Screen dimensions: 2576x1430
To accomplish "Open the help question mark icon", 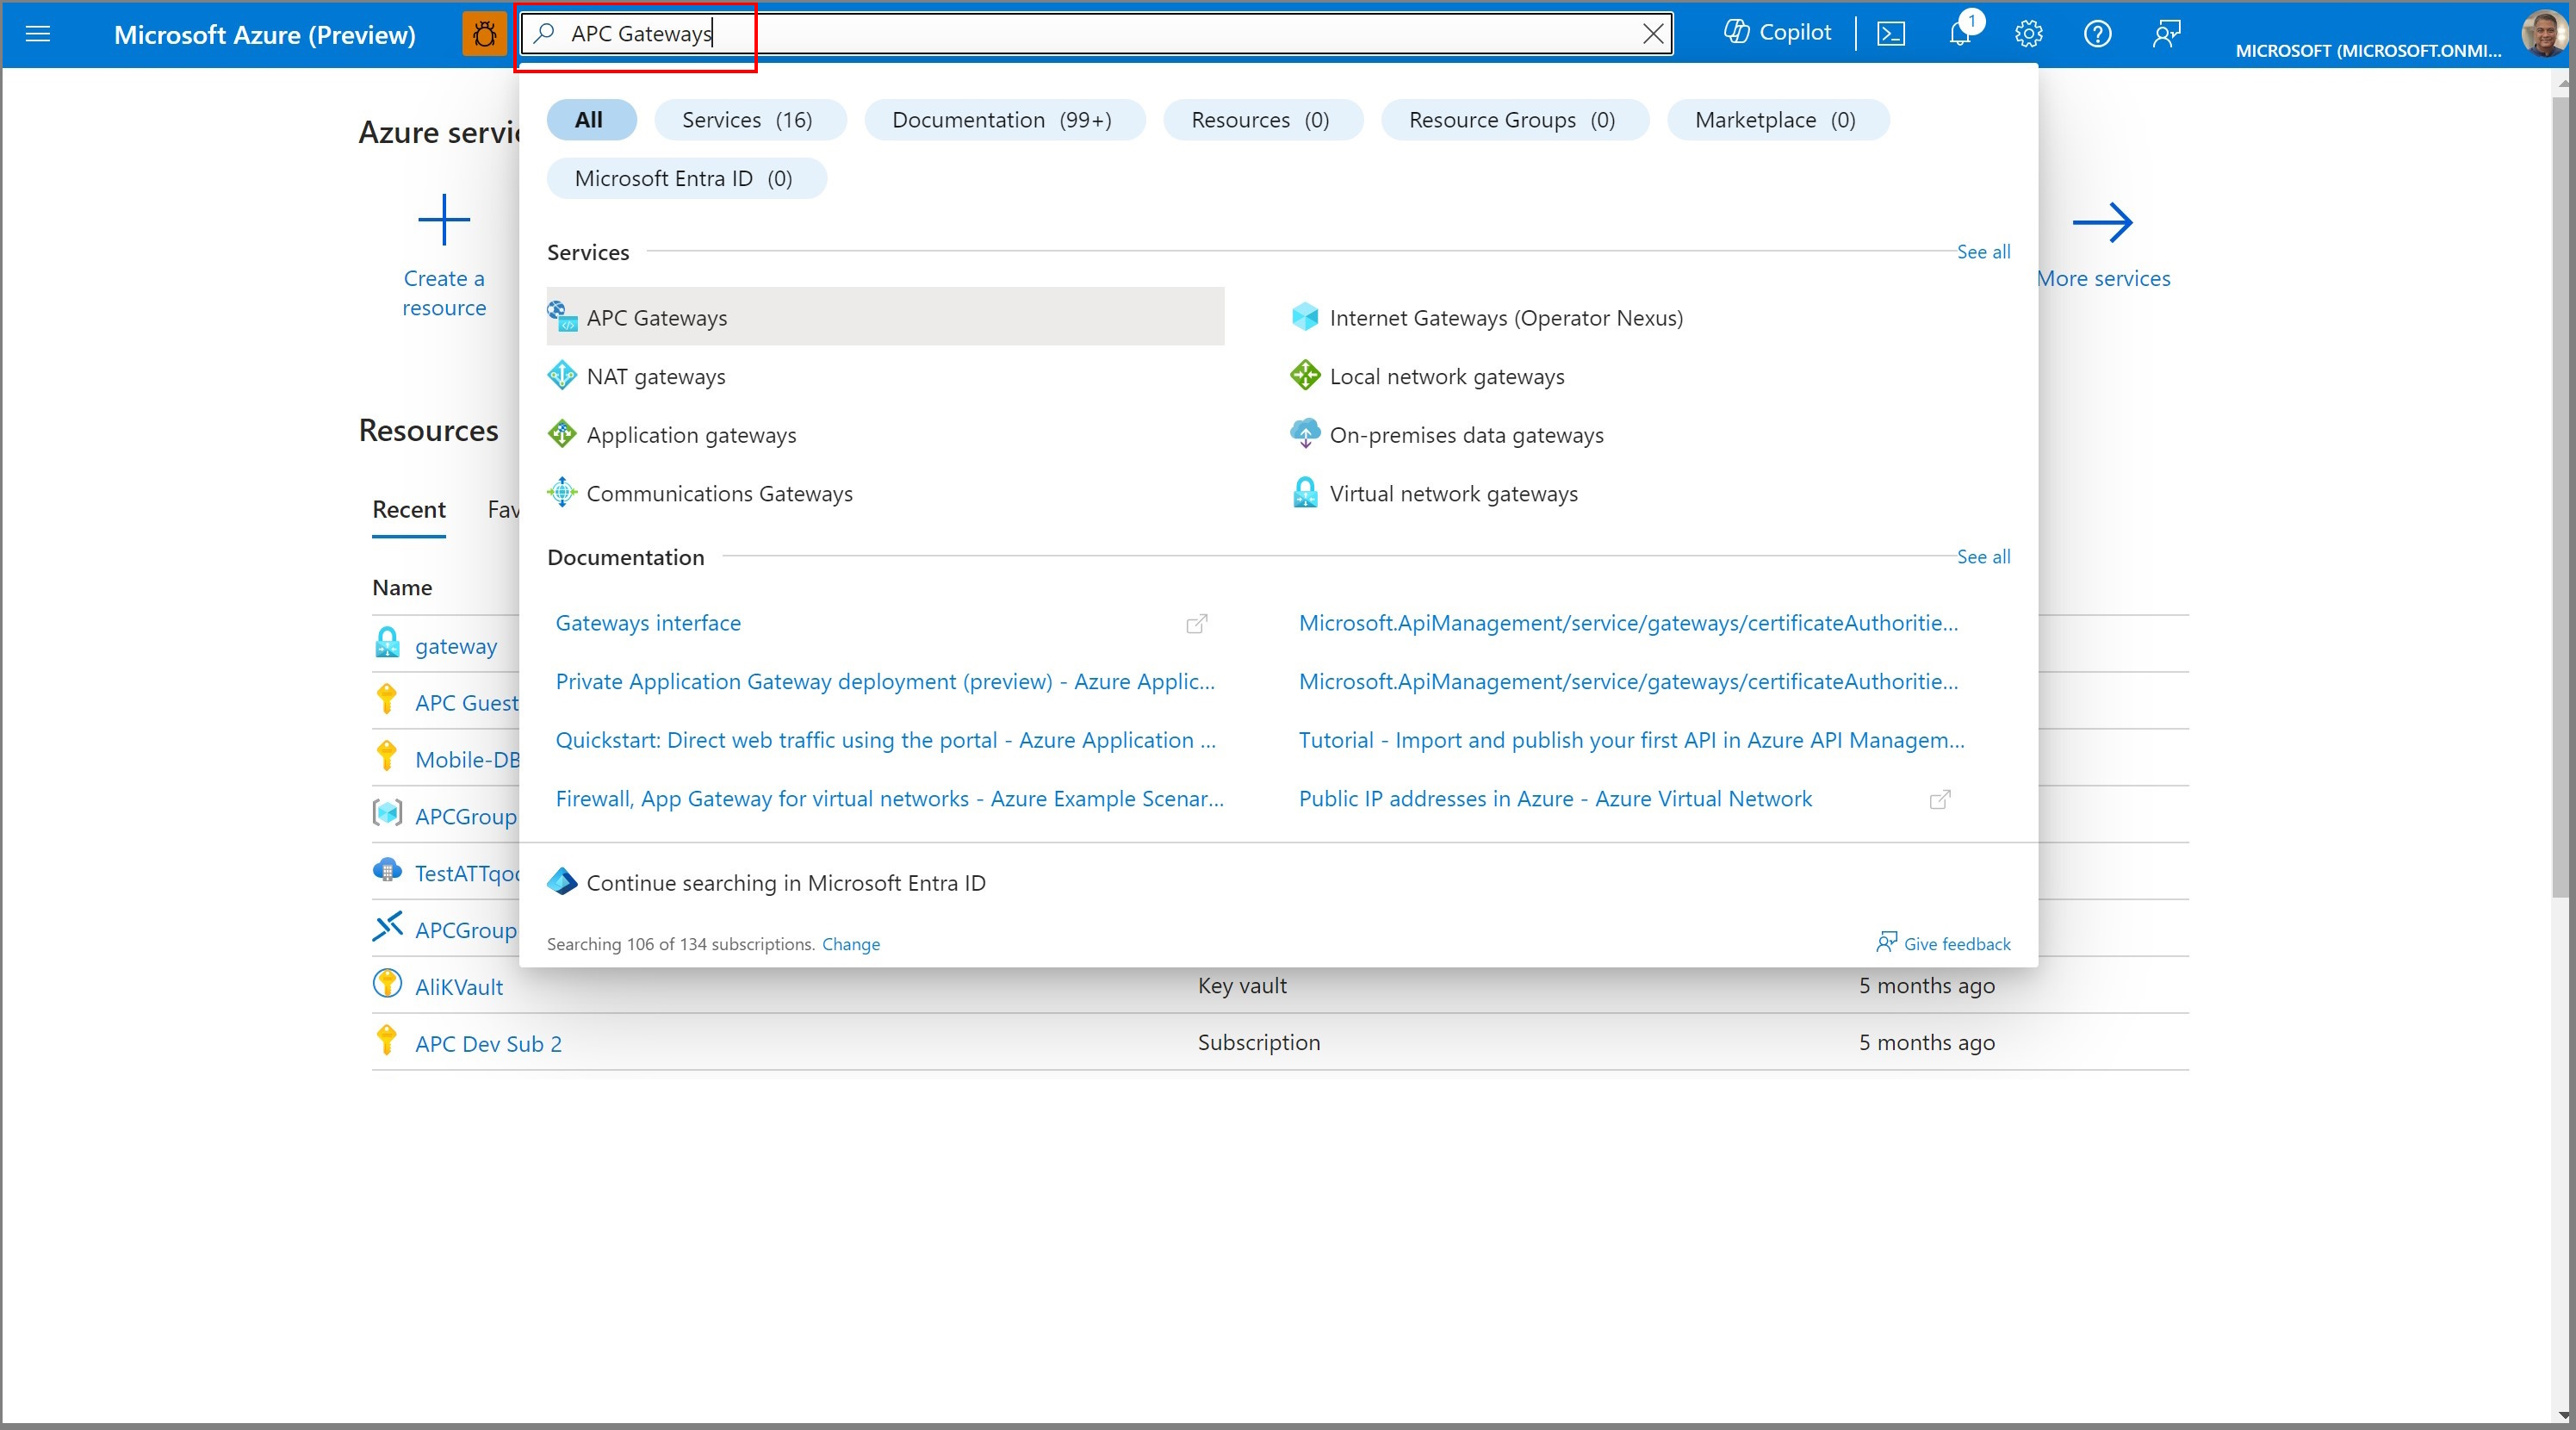I will (2097, 34).
